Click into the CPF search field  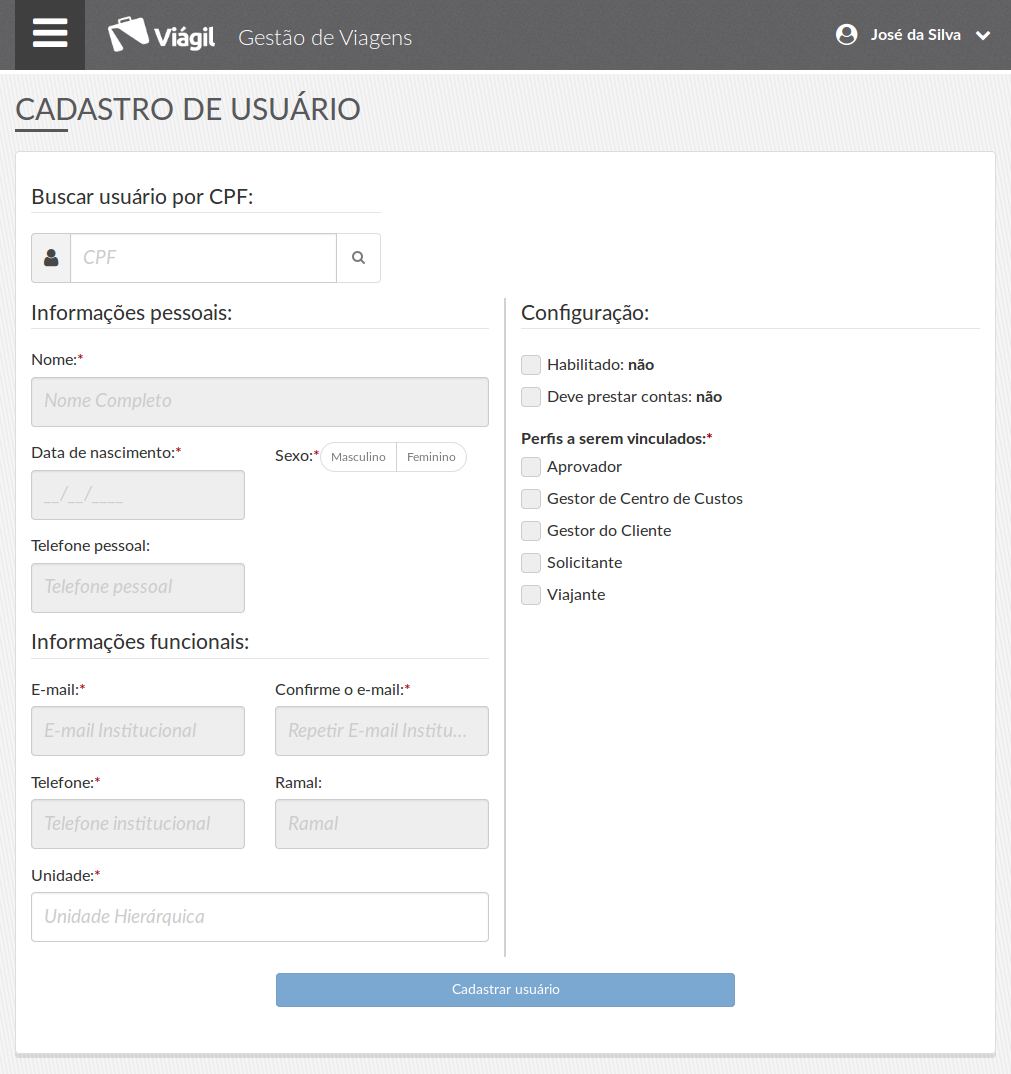point(203,258)
